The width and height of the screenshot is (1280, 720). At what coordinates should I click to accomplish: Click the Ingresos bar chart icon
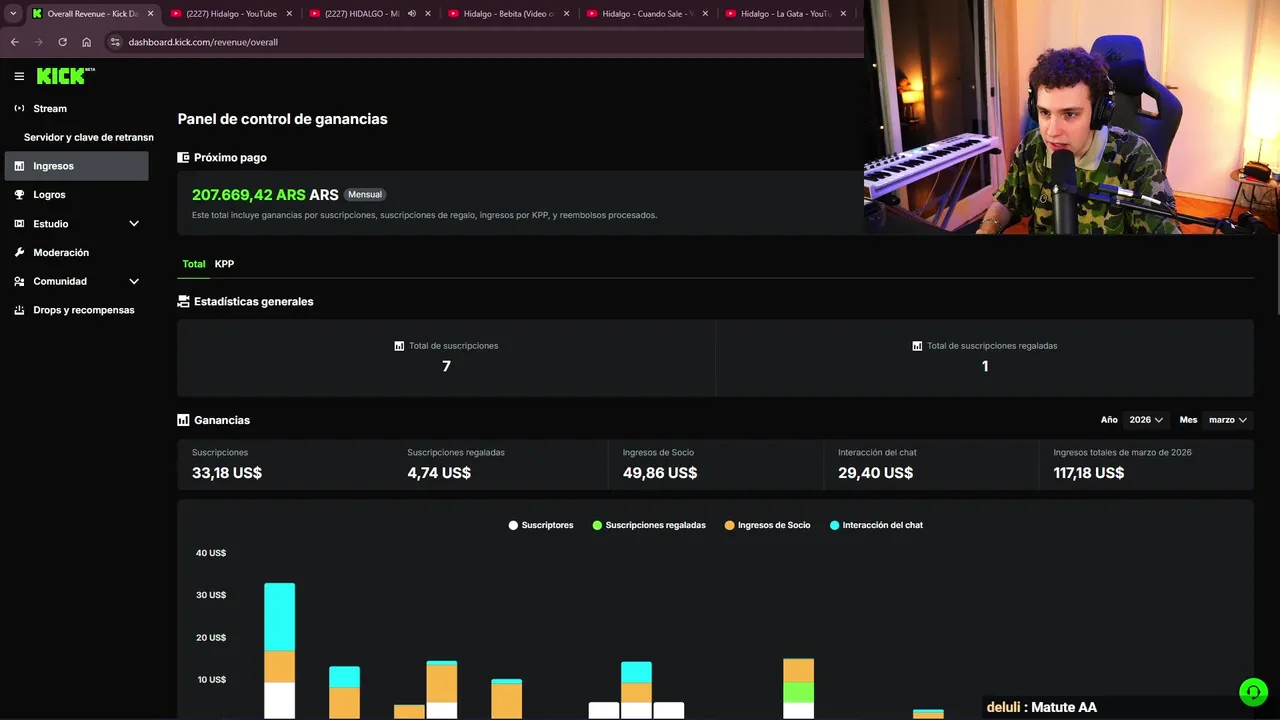point(19,166)
